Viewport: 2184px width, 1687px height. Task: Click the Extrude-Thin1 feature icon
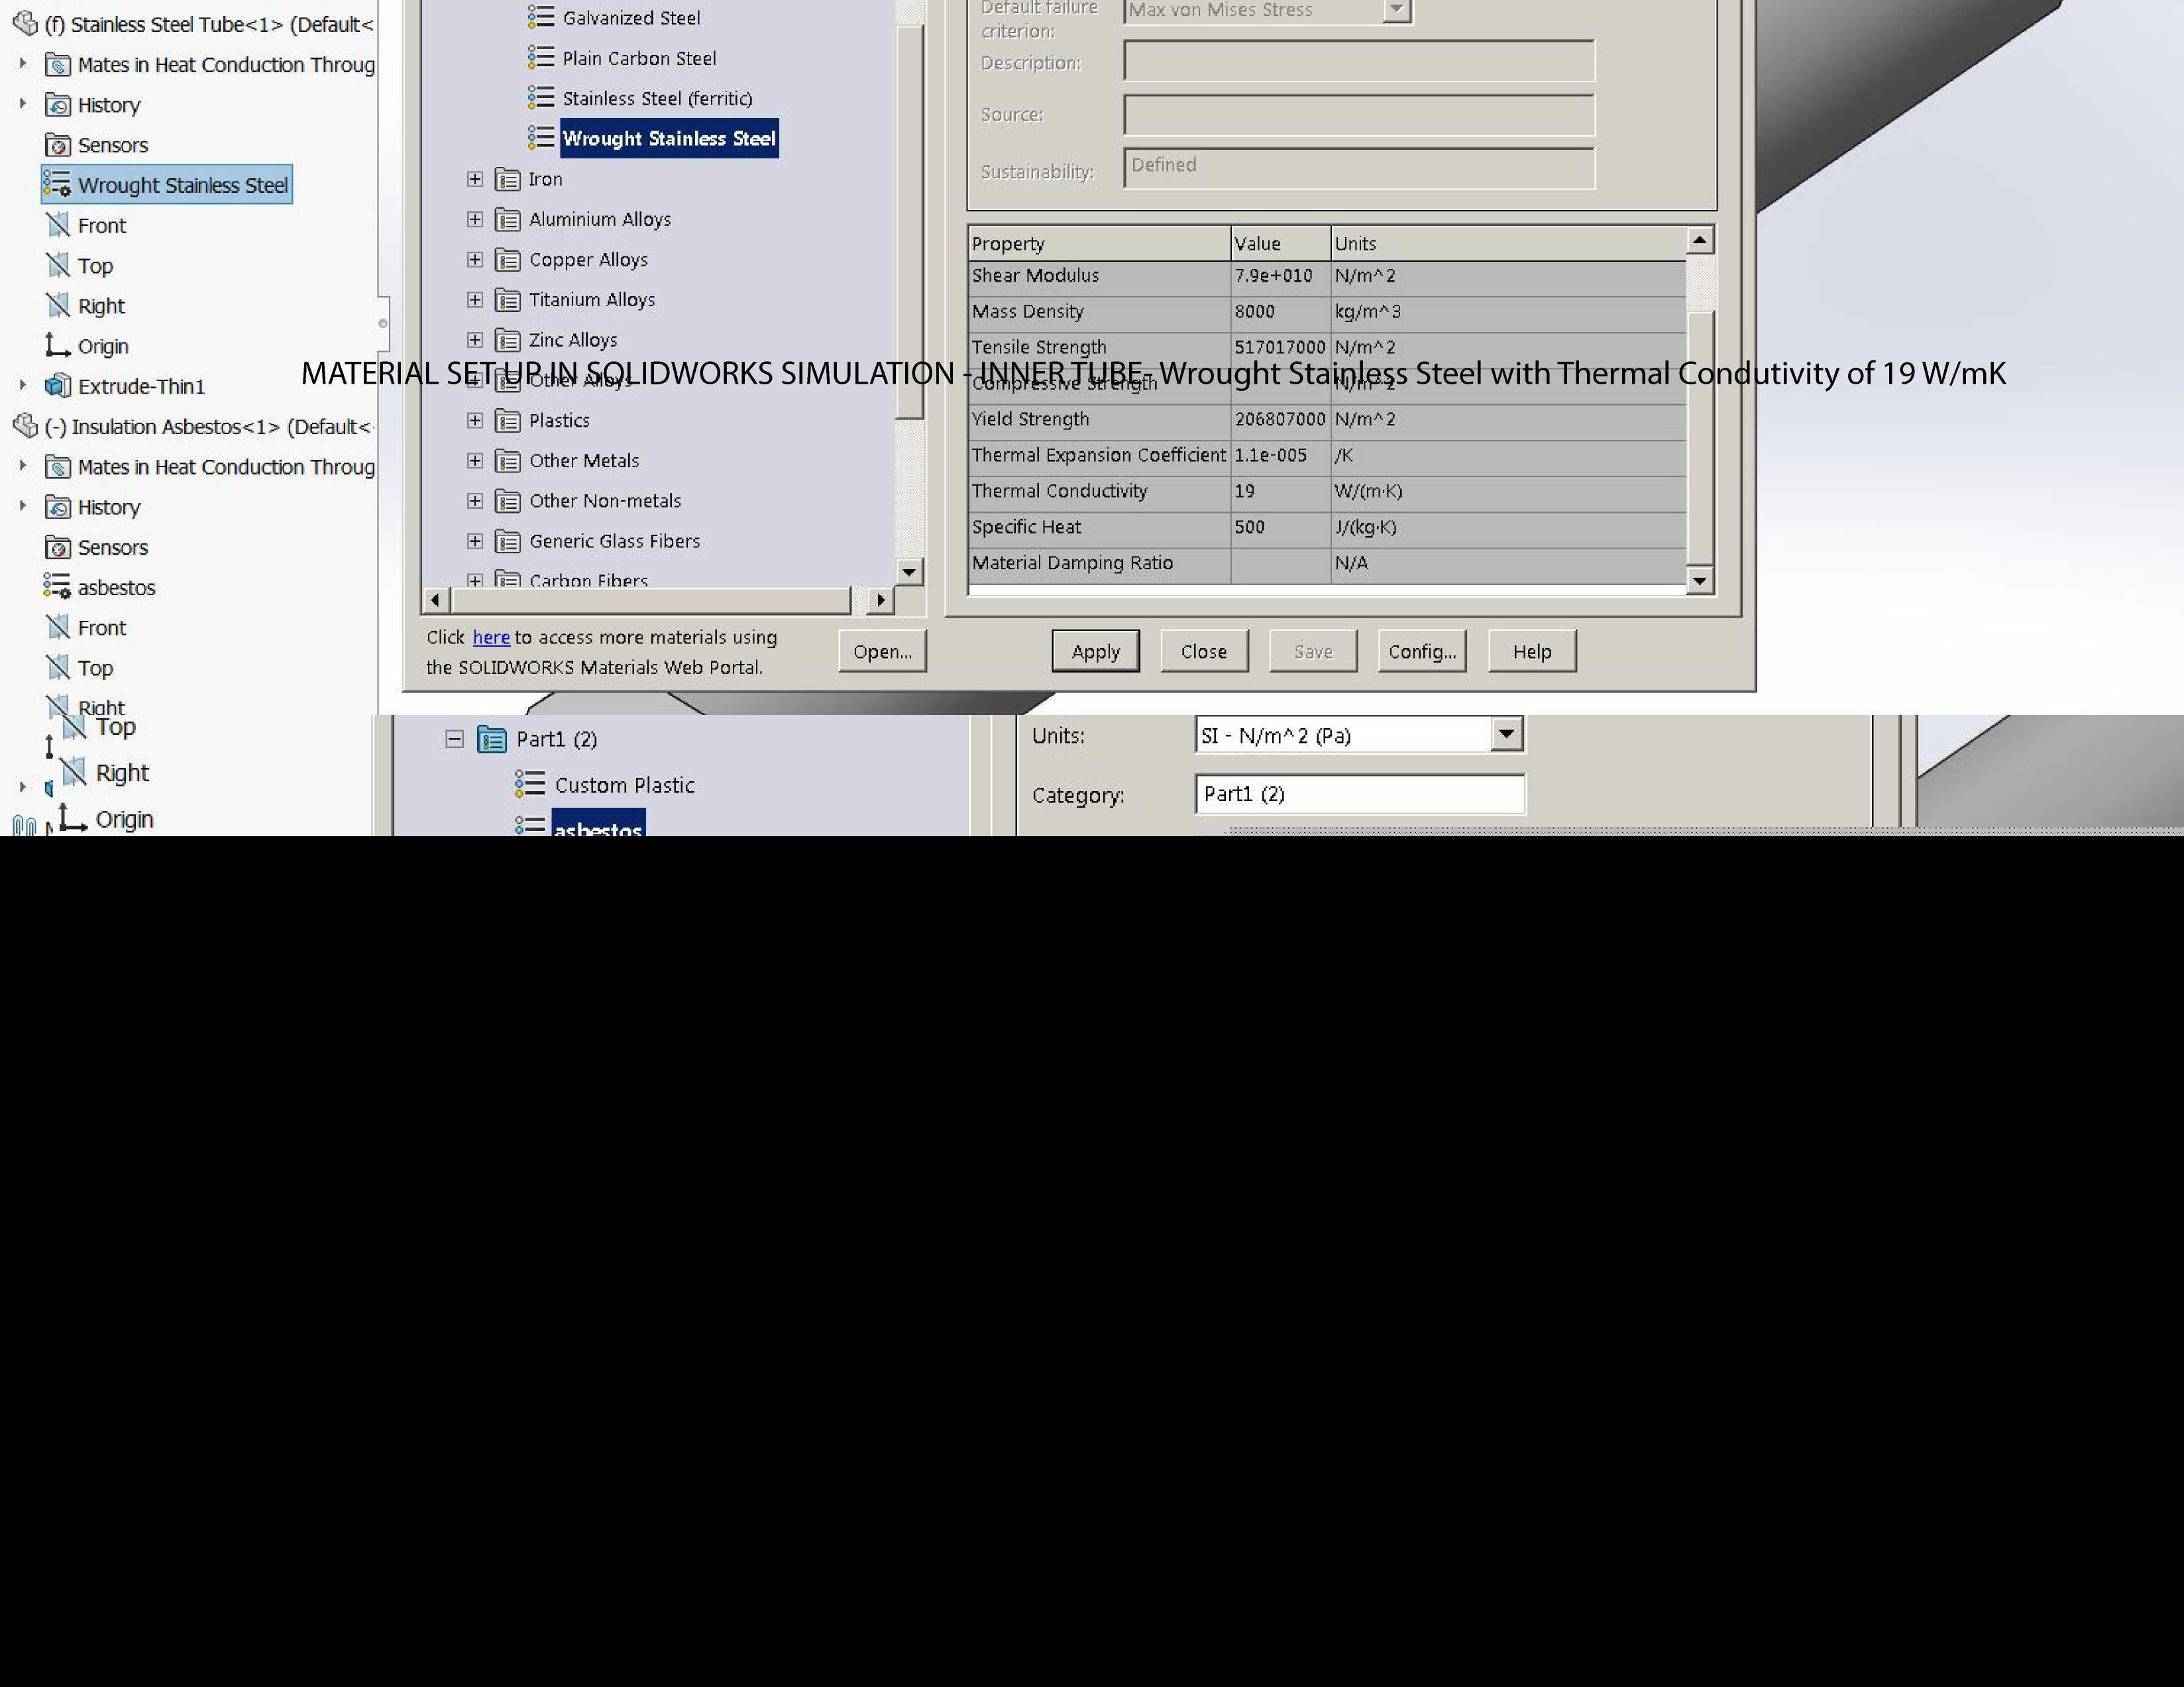pyautogui.click(x=58, y=386)
